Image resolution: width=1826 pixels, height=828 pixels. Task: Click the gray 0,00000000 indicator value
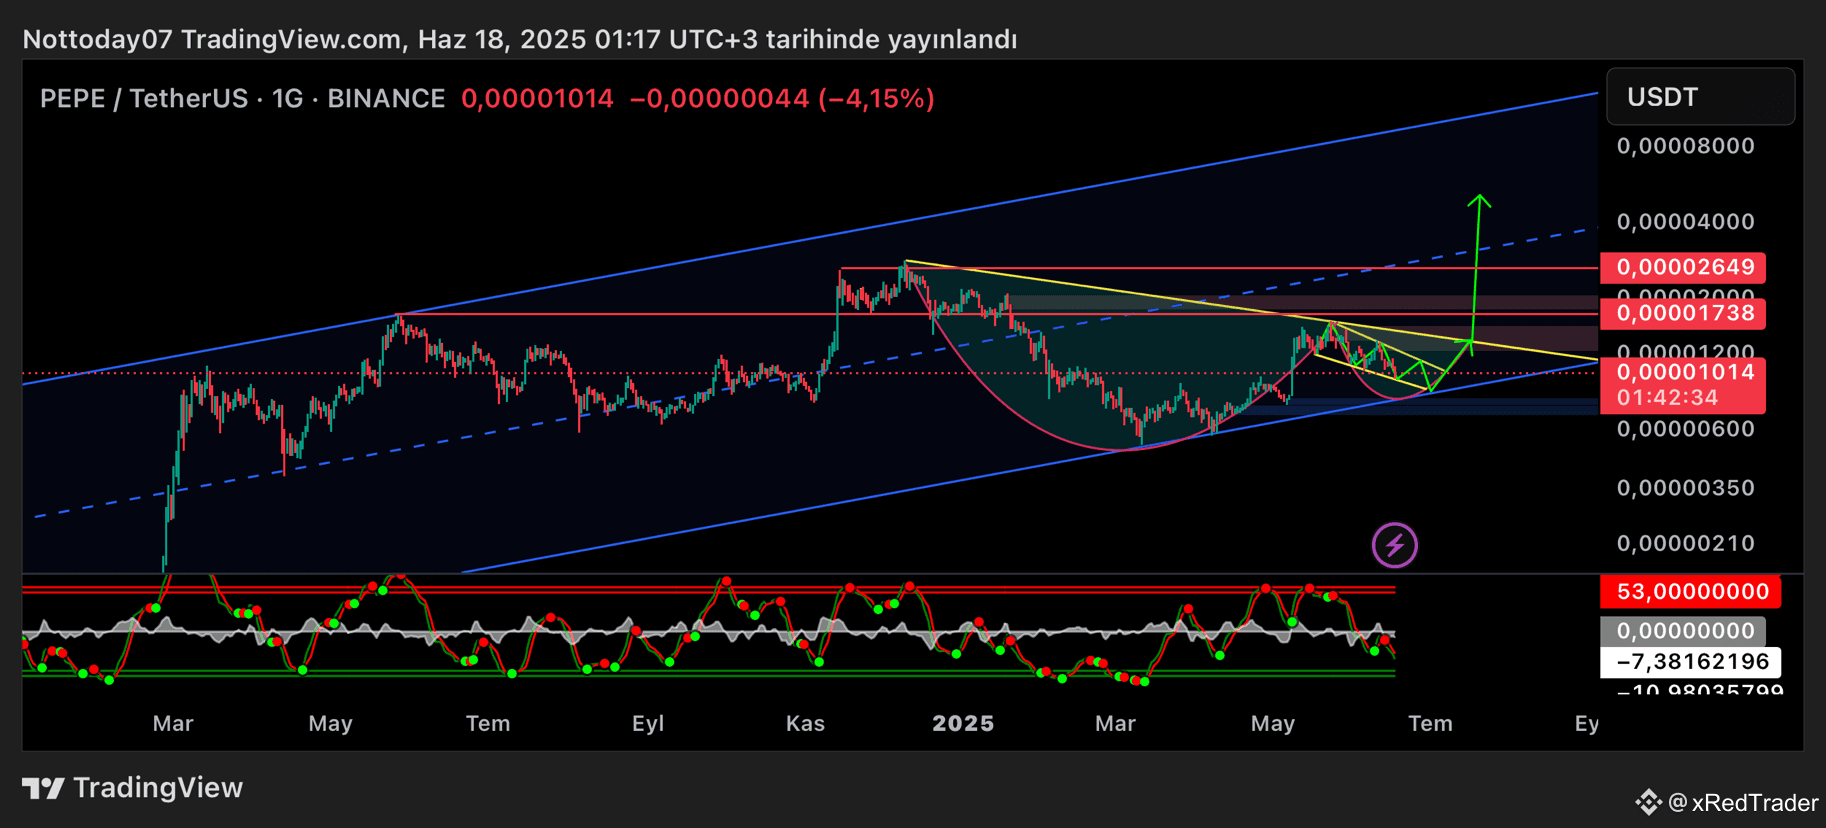click(1684, 631)
